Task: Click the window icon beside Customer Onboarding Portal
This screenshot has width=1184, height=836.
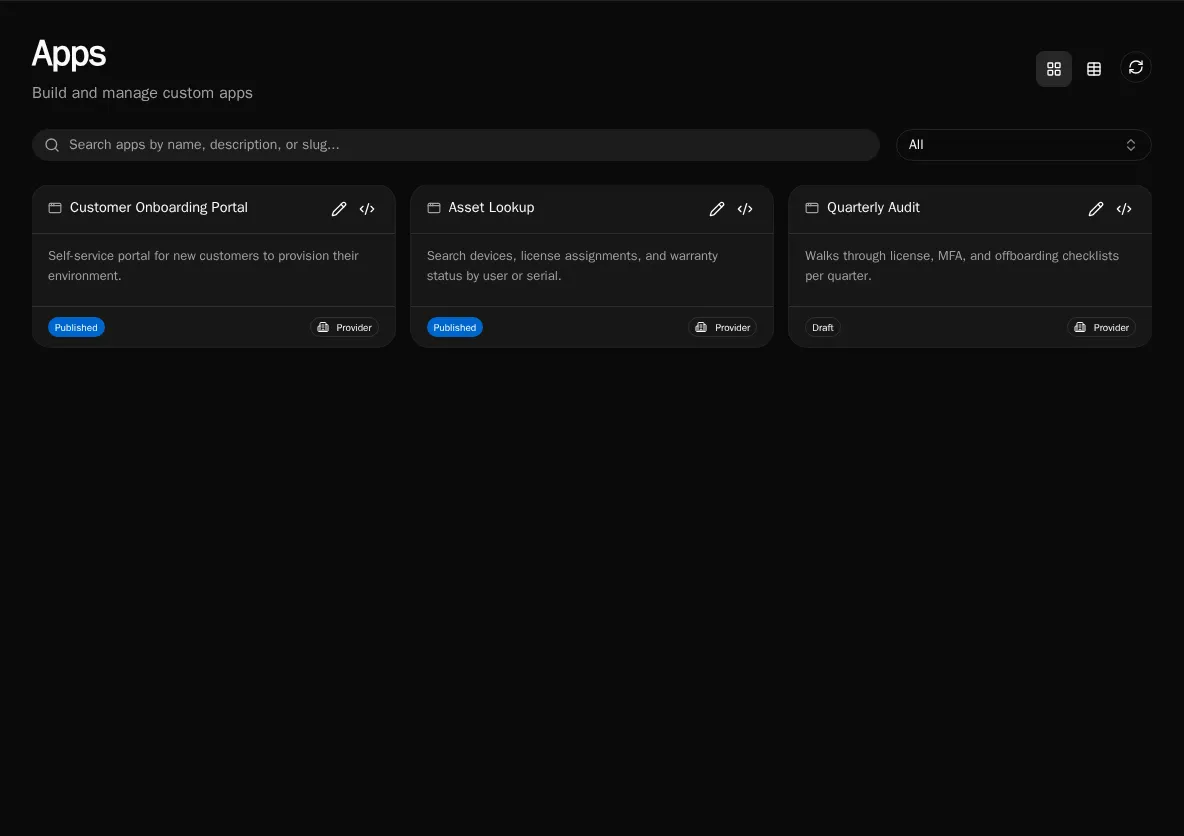Action: pos(55,208)
